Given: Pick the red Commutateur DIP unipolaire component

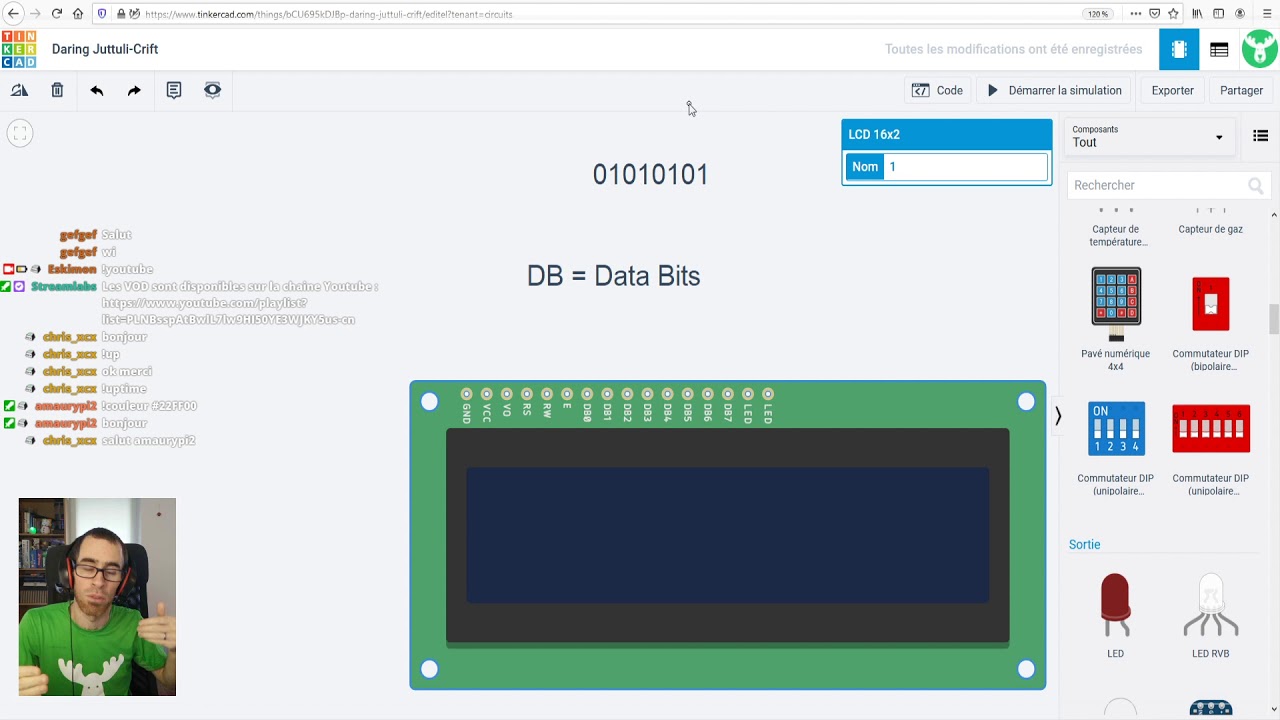Looking at the screenshot, I should (x=1210, y=447).
